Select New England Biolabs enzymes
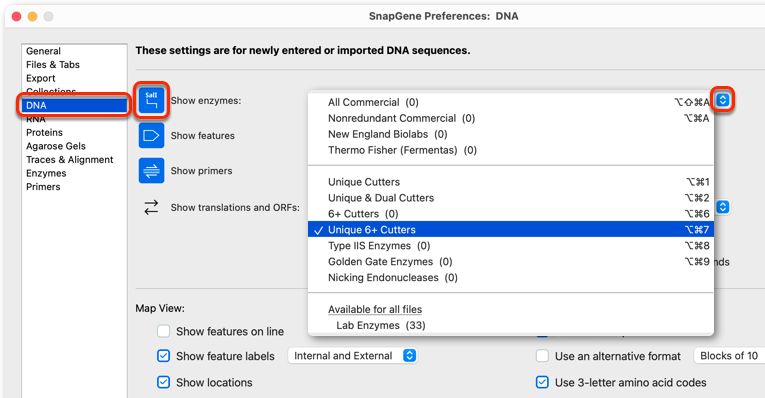This screenshot has width=765, height=398. (511, 134)
